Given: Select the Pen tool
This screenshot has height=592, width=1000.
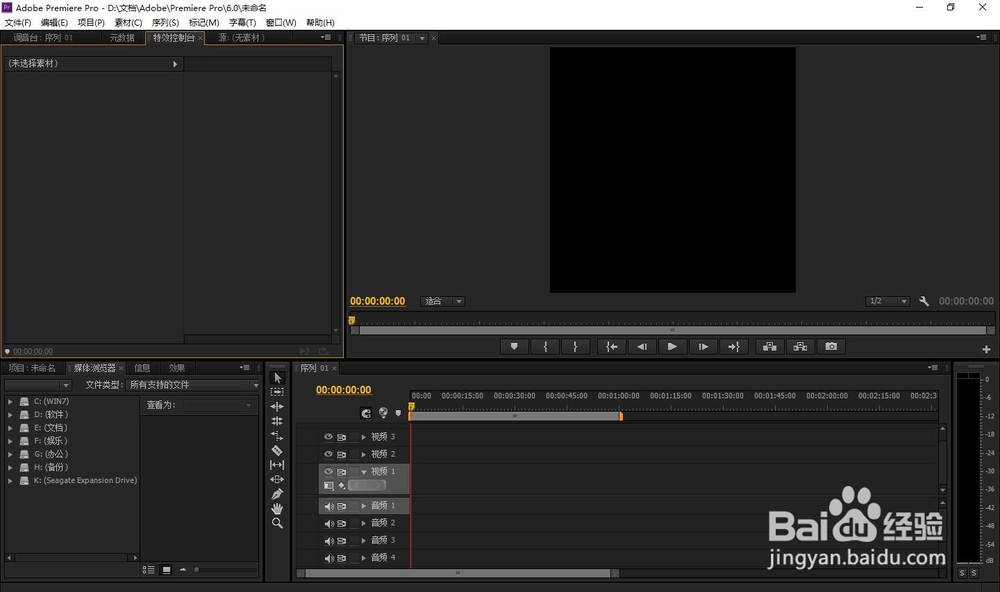Looking at the screenshot, I should click(277, 494).
